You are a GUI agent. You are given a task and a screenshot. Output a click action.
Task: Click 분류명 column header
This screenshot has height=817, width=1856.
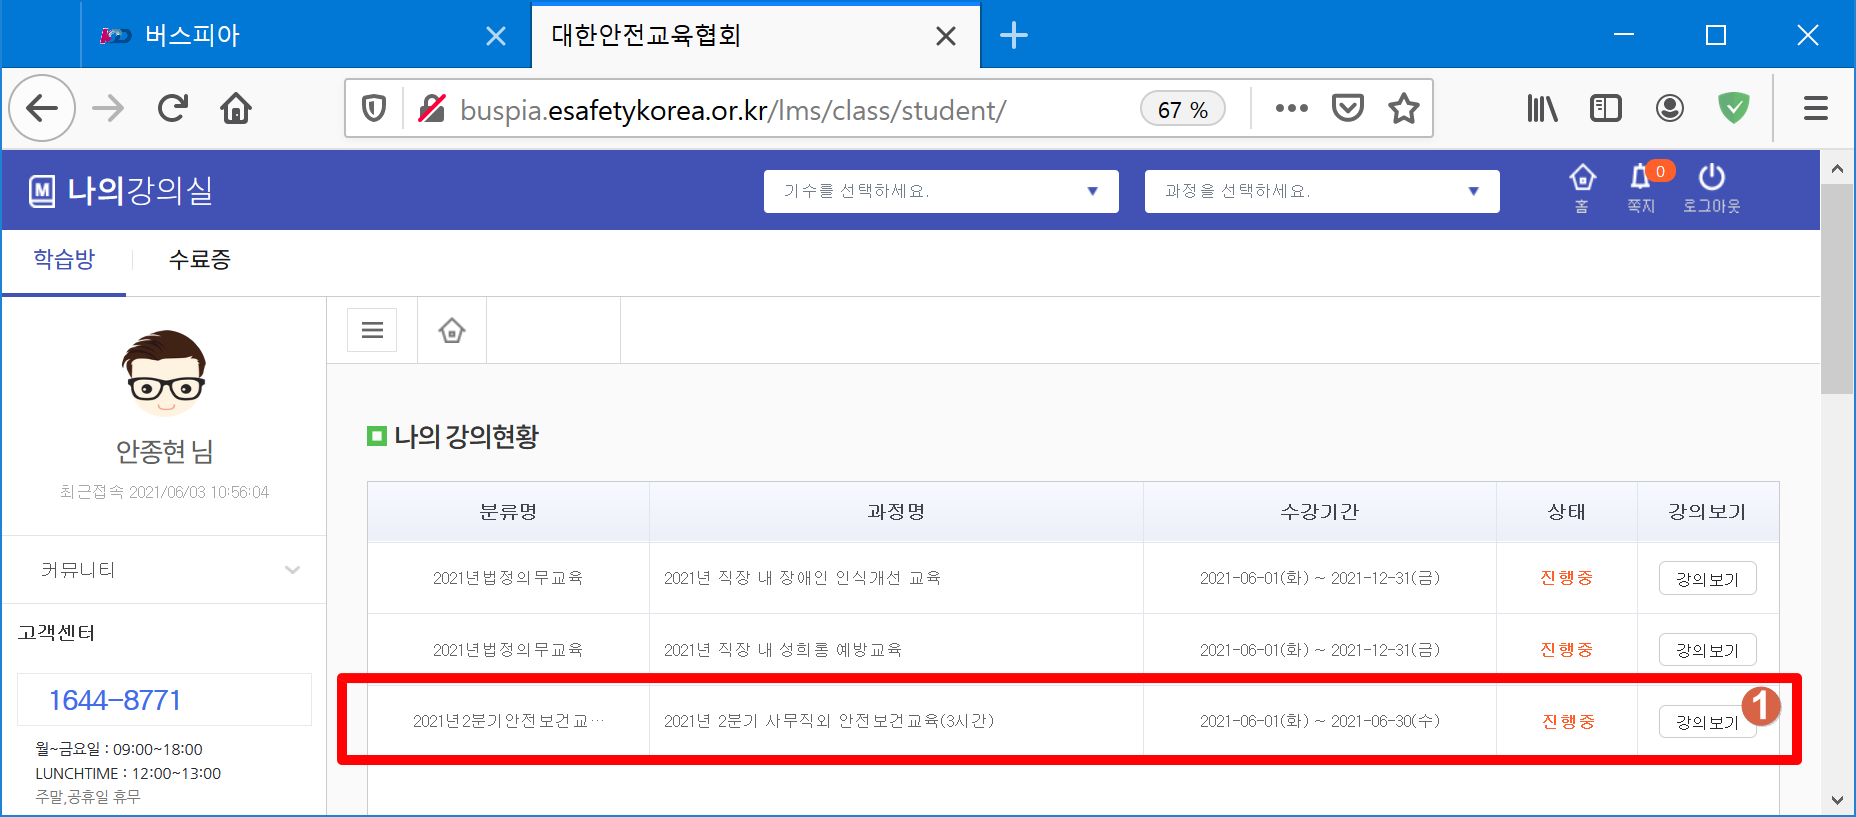(508, 512)
